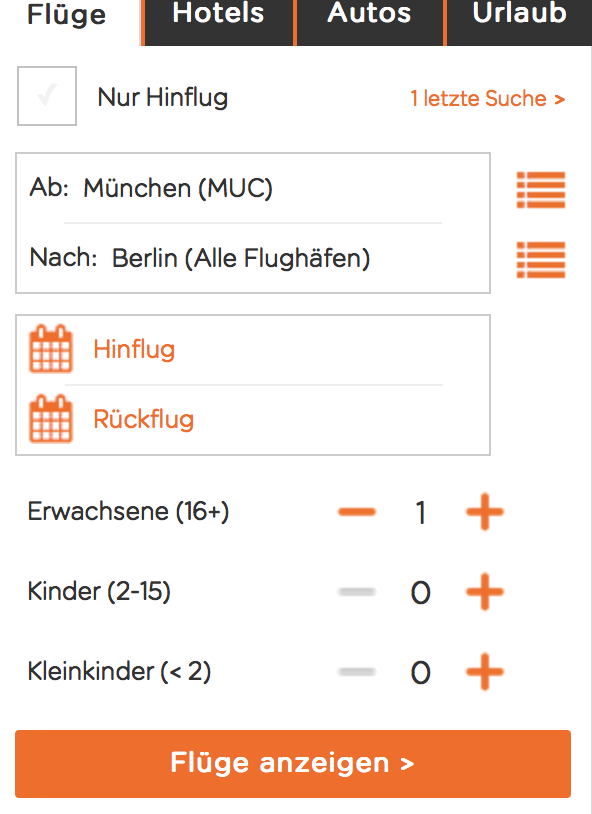Decrease Erwachsene count with minus
Screen dimensions: 592x814
tap(357, 512)
